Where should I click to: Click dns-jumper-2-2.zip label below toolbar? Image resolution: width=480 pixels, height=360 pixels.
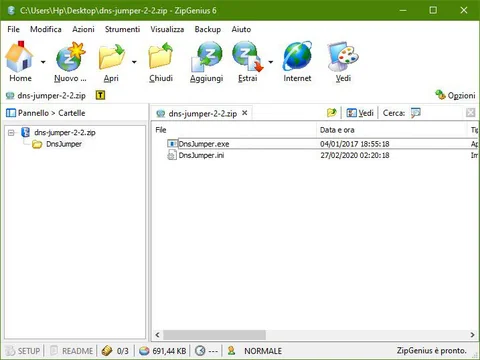[x=52, y=96]
